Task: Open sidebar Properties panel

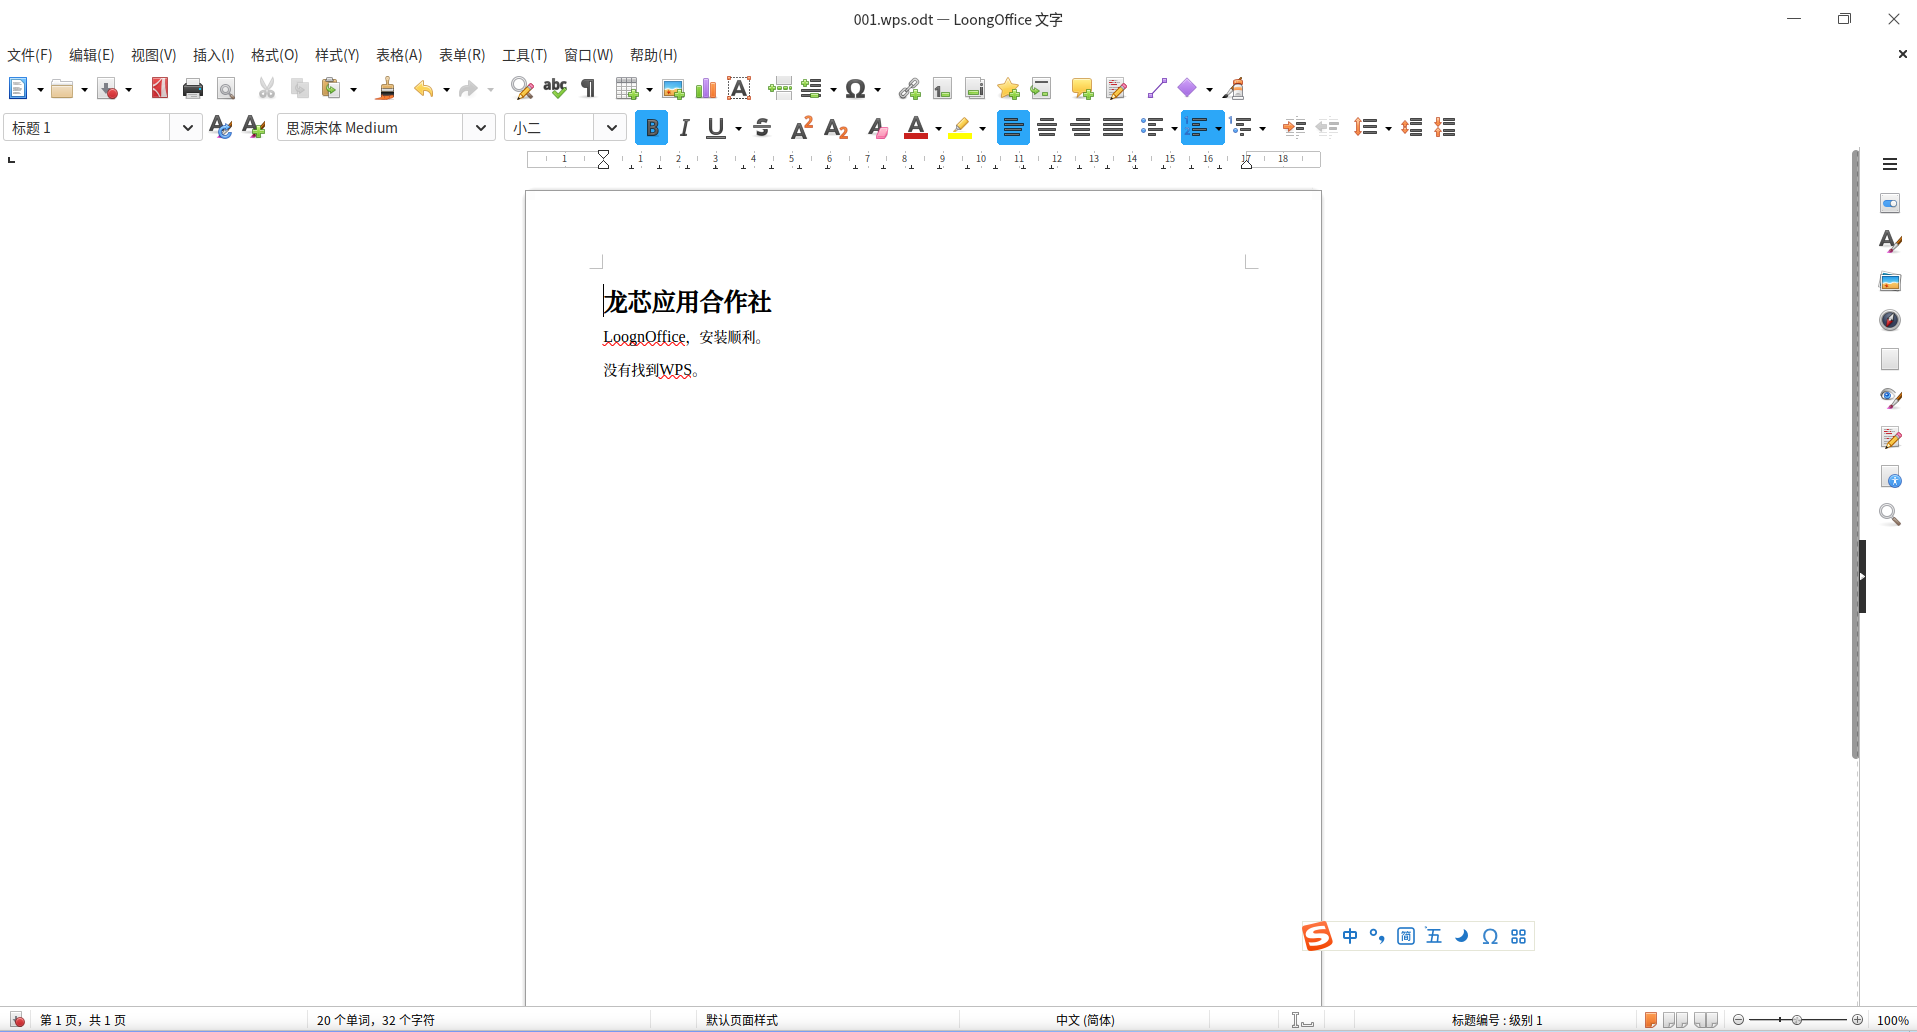Action: (1890, 203)
